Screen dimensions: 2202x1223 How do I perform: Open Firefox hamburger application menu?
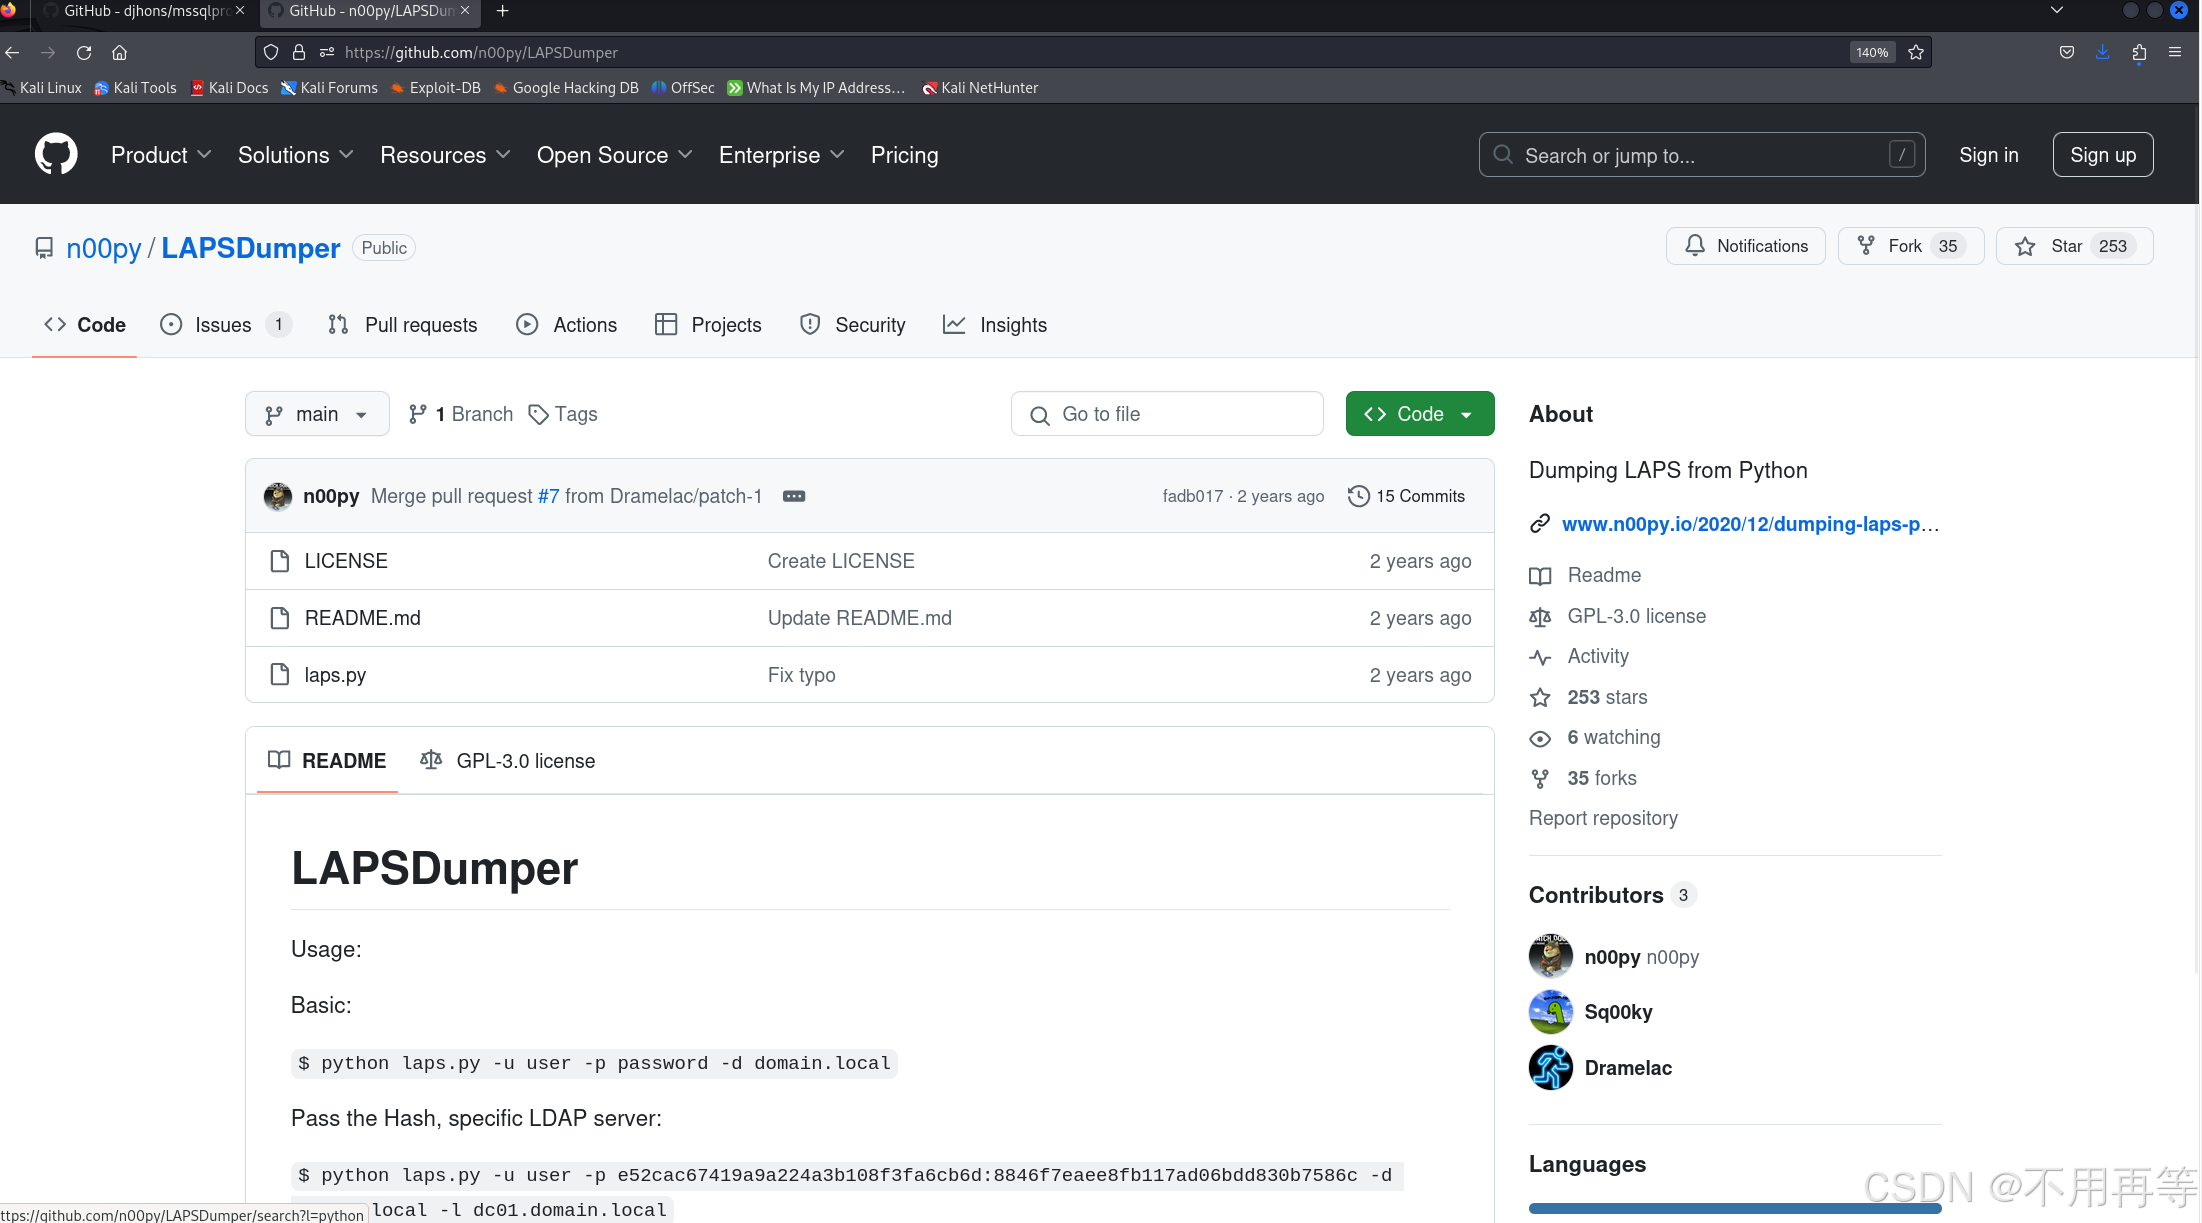tap(2174, 53)
